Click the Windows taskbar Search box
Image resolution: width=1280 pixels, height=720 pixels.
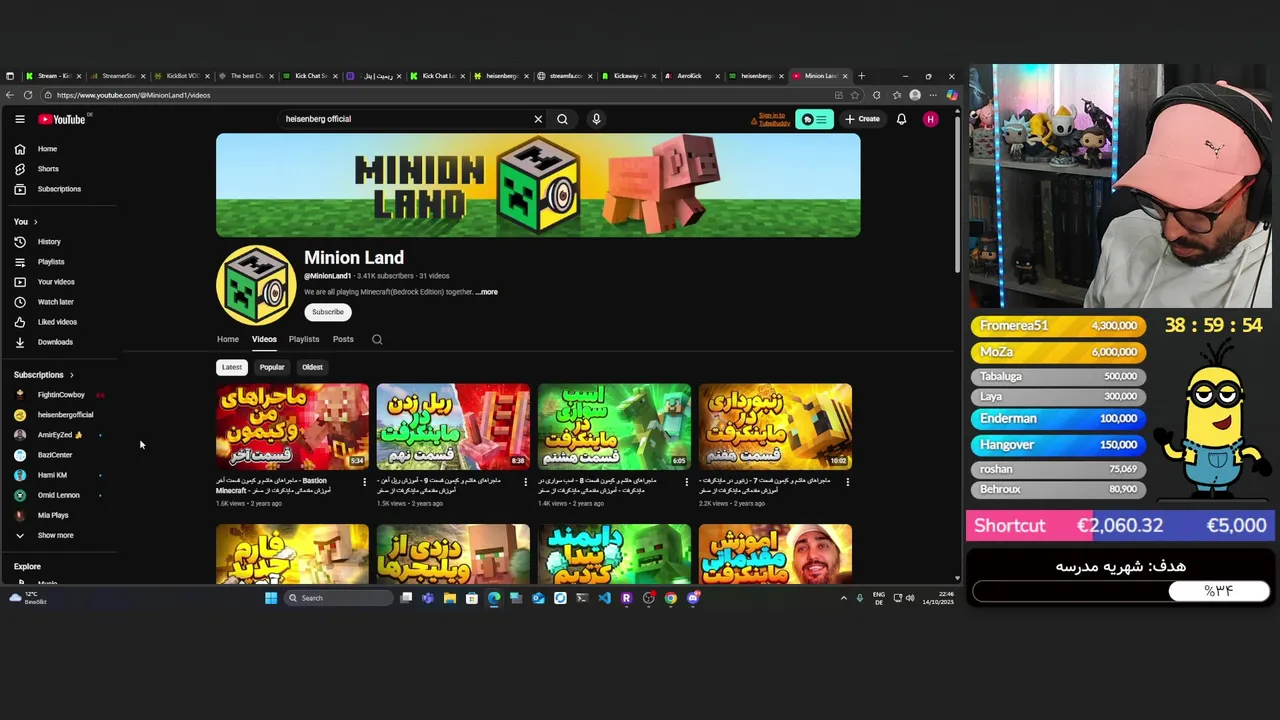(338, 598)
